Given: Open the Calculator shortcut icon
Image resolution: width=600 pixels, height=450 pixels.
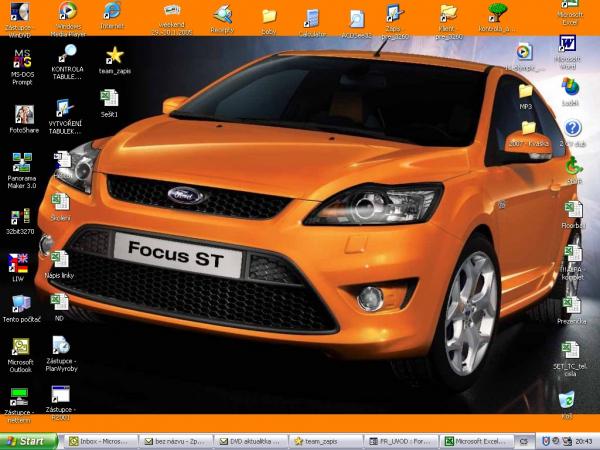Looking at the screenshot, I should pos(313,17).
